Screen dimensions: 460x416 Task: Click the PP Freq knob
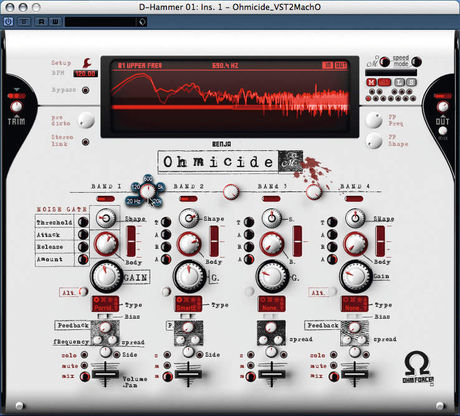374,120
